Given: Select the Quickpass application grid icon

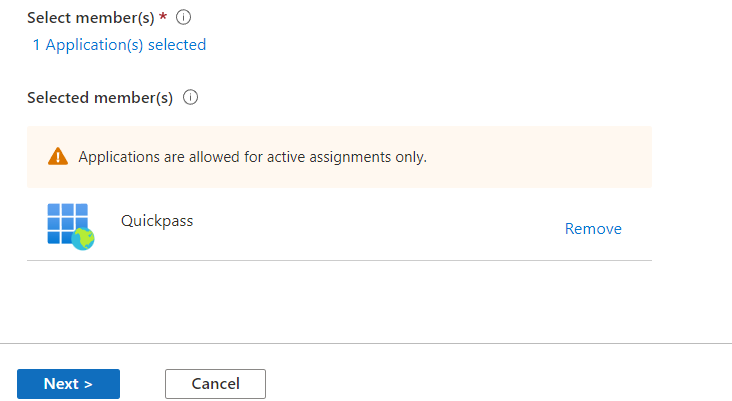Looking at the screenshot, I should tap(70, 226).
